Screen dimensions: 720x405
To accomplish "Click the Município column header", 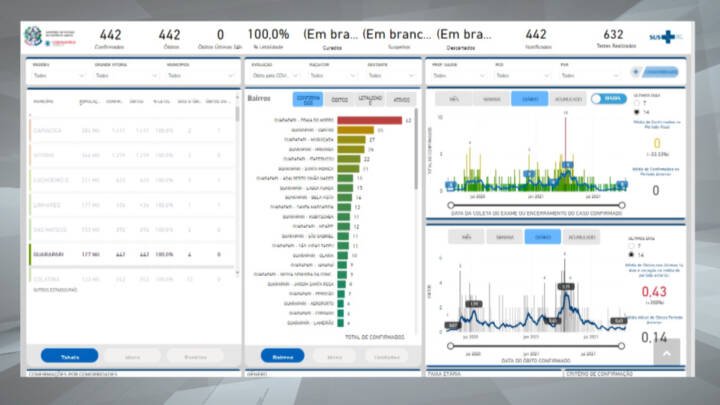I will [x=43, y=101].
